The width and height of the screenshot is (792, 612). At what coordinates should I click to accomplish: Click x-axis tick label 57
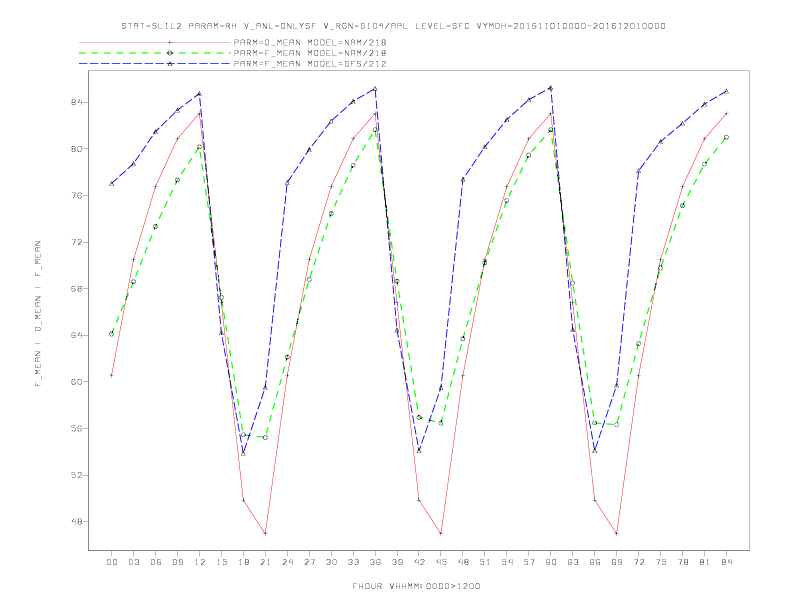[529, 562]
